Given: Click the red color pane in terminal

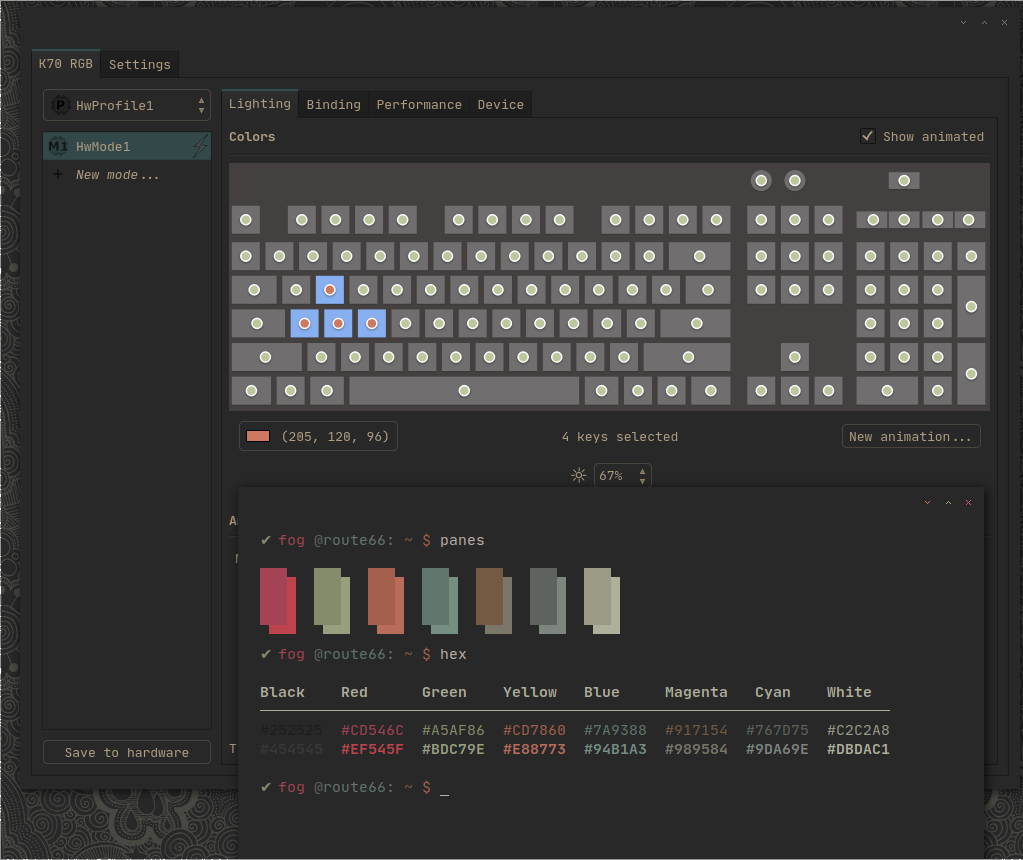Looking at the screenshot, I should point(278,601).
